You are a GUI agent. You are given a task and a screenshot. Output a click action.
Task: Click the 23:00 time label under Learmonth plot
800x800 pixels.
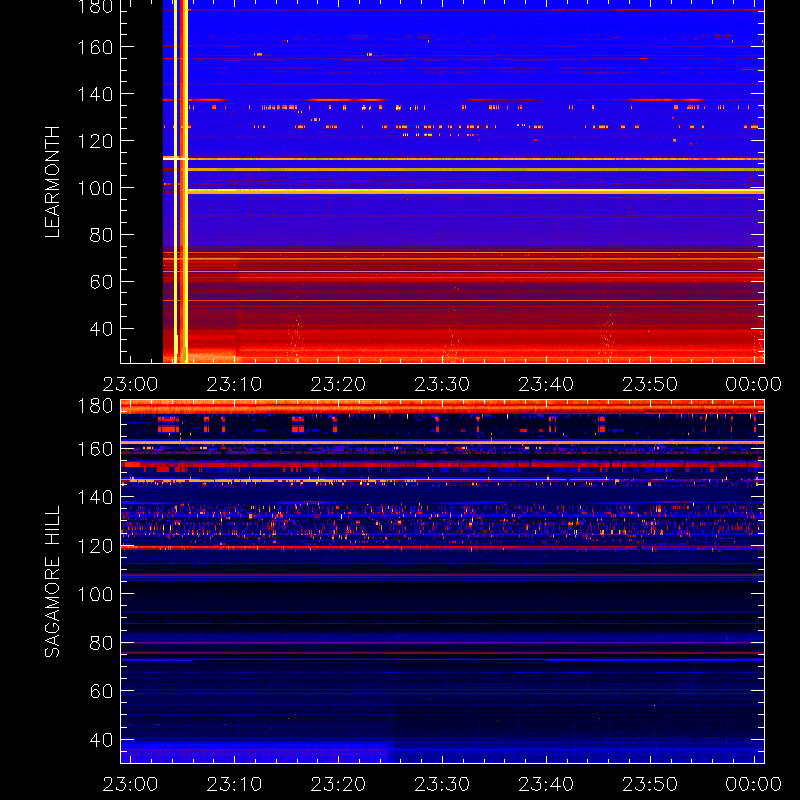pyautogui.click(x=131, y=384)
